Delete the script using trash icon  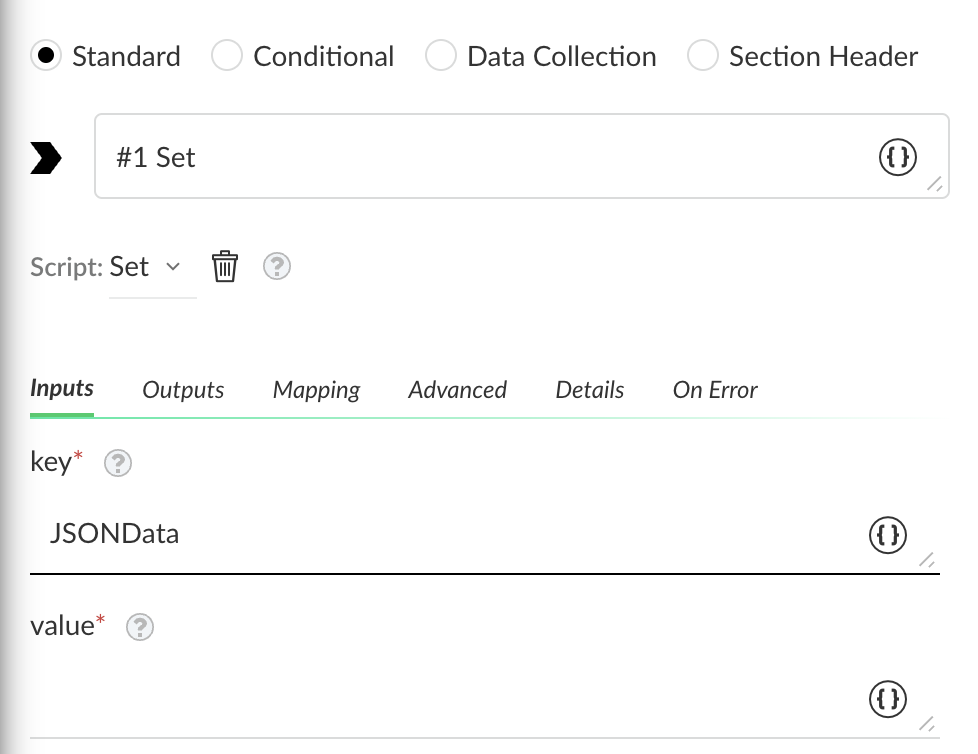225,266
